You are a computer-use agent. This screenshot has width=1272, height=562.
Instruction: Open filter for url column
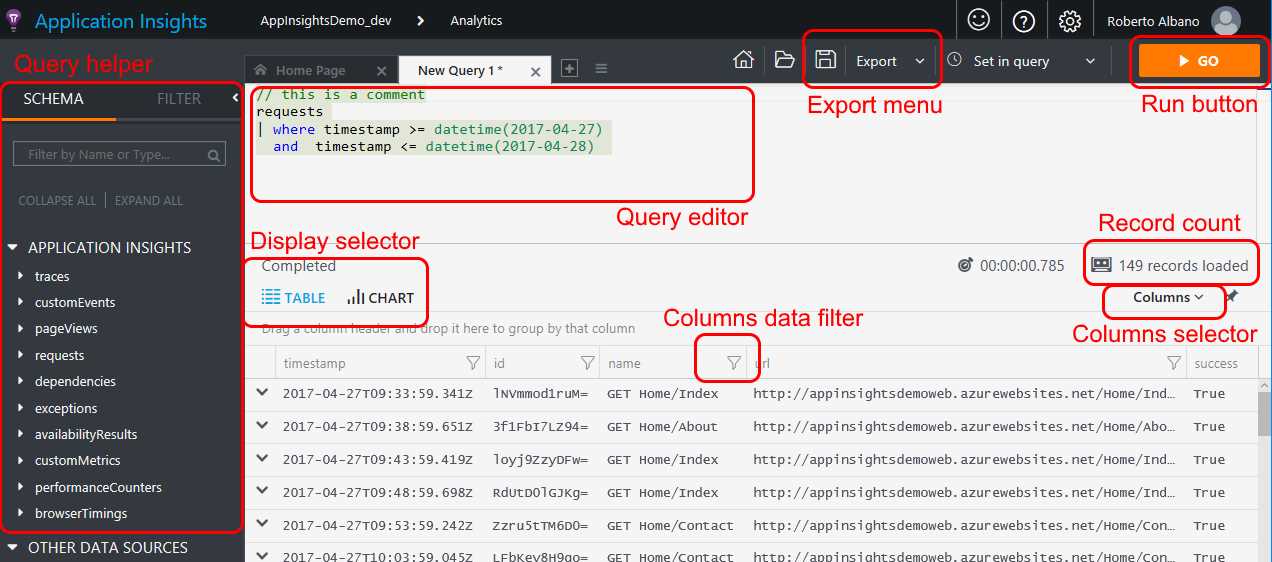coord(1174,363)
